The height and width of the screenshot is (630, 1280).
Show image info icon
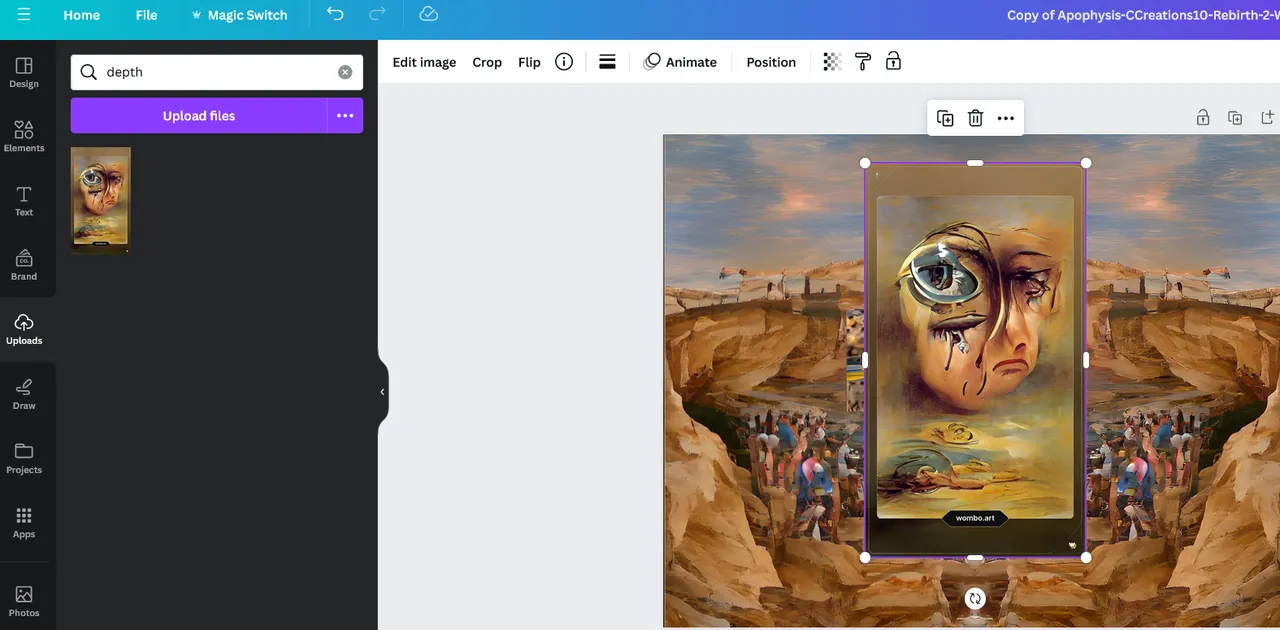[564, 62]
